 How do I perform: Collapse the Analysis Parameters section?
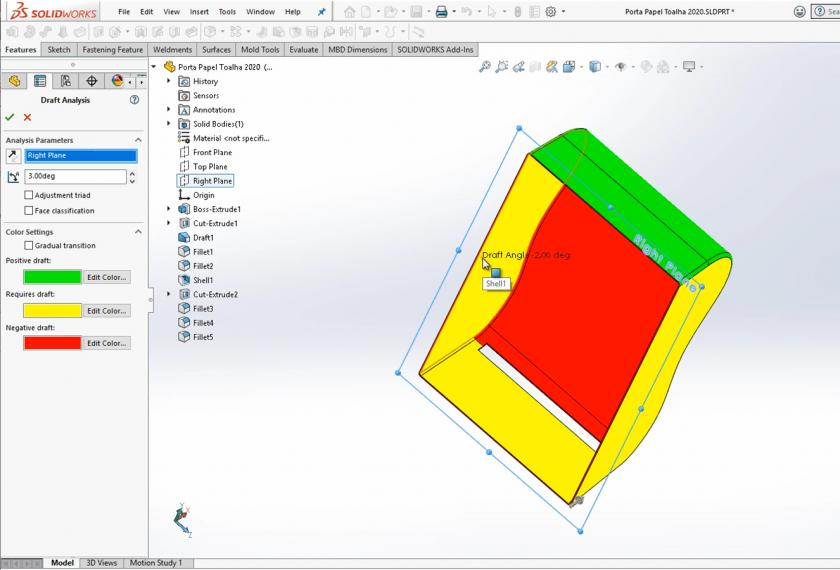click(144, 140)
